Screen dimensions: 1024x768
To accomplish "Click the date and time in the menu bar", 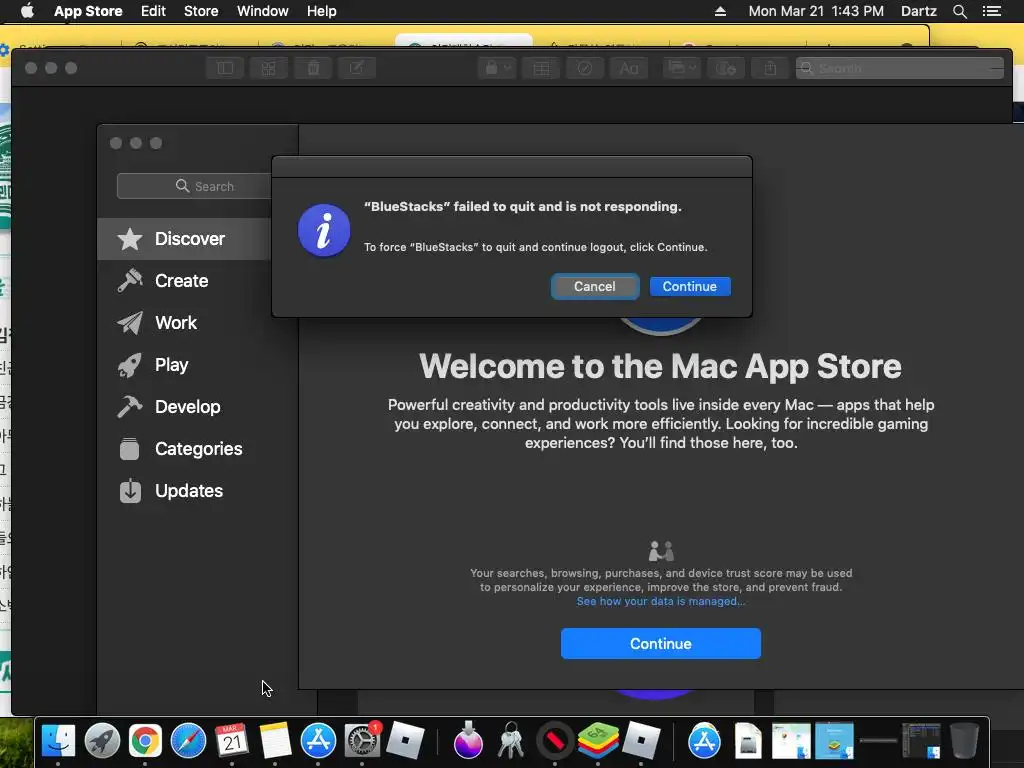I will pyautogui.click(x=816, y=11).
